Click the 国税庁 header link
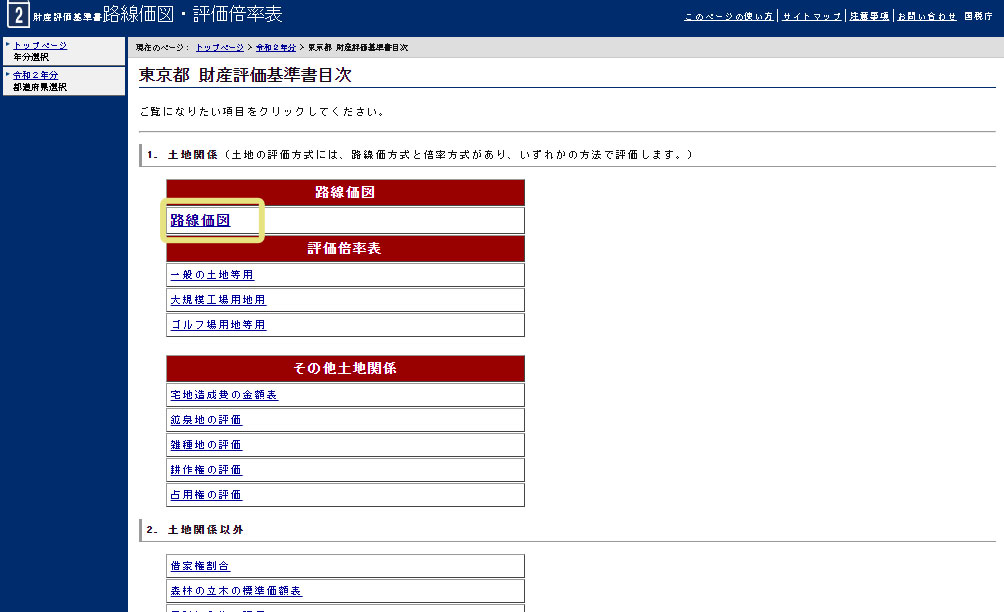Viewport: 1004px width, 612px height. coord(978,17)
